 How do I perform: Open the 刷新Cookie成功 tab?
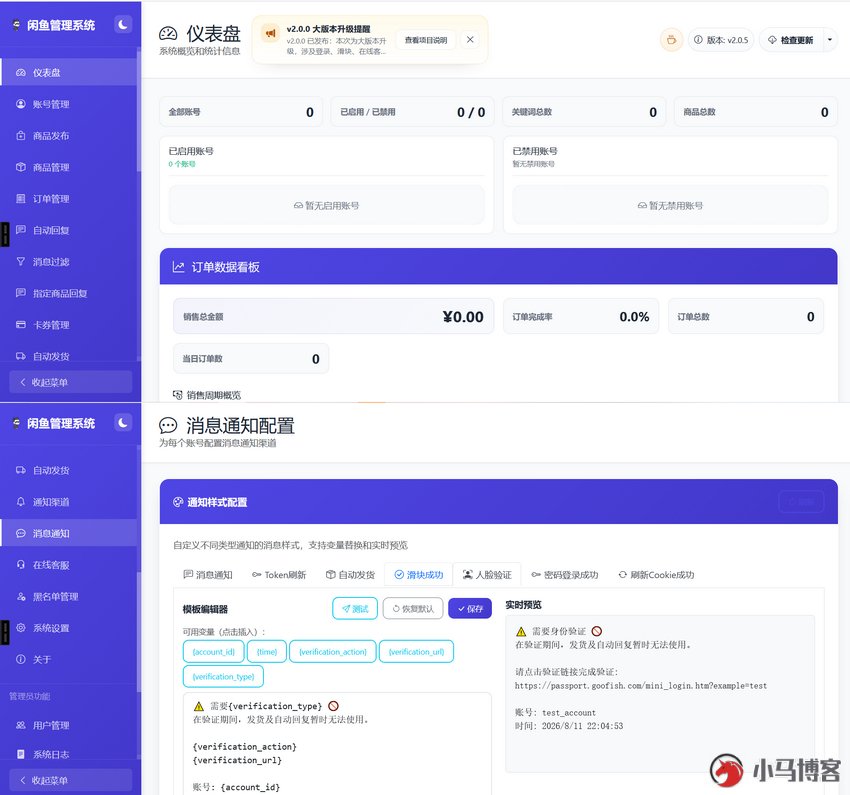656,574
